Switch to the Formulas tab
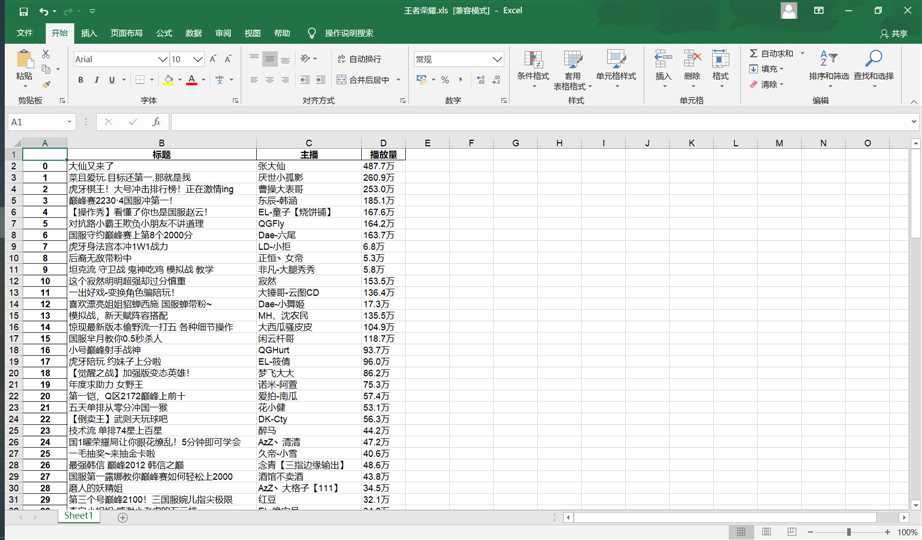Viewport: 922px width, 540px height. [164, 33]
